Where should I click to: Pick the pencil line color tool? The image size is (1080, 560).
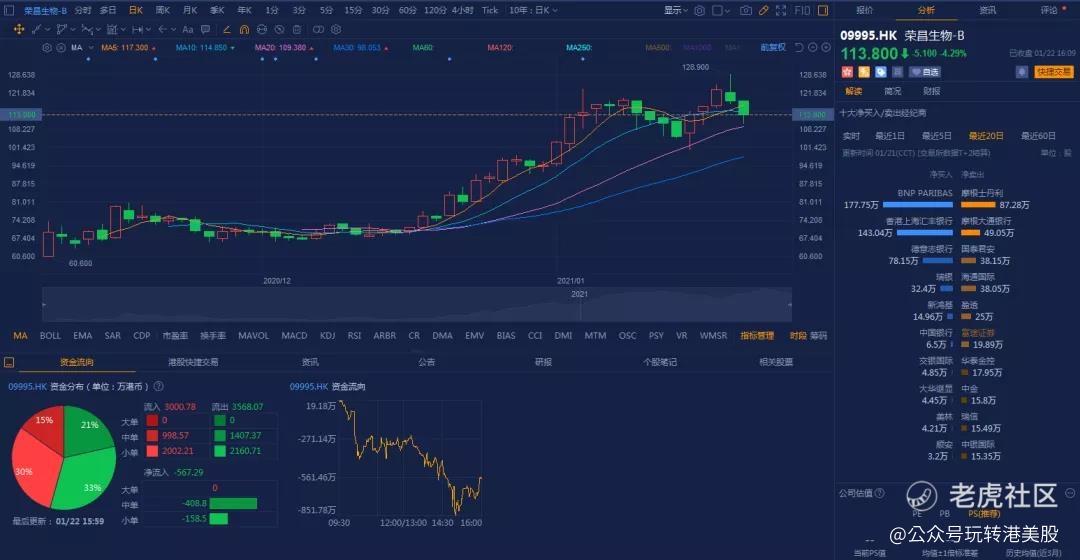(227, 30)
